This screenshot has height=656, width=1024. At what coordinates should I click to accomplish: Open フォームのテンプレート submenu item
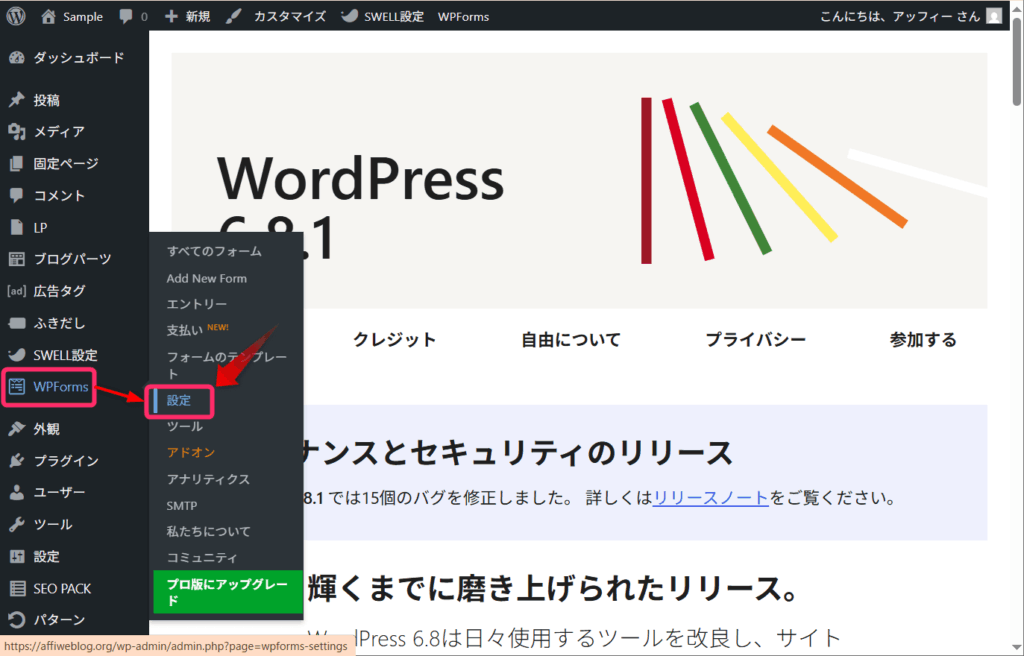226,365
